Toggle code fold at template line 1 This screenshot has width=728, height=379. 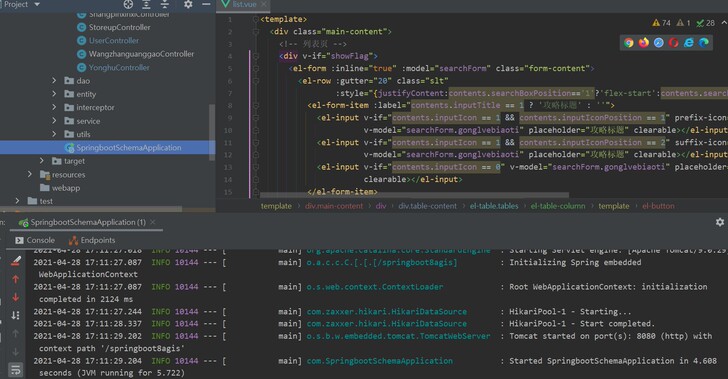pos(255,20)
